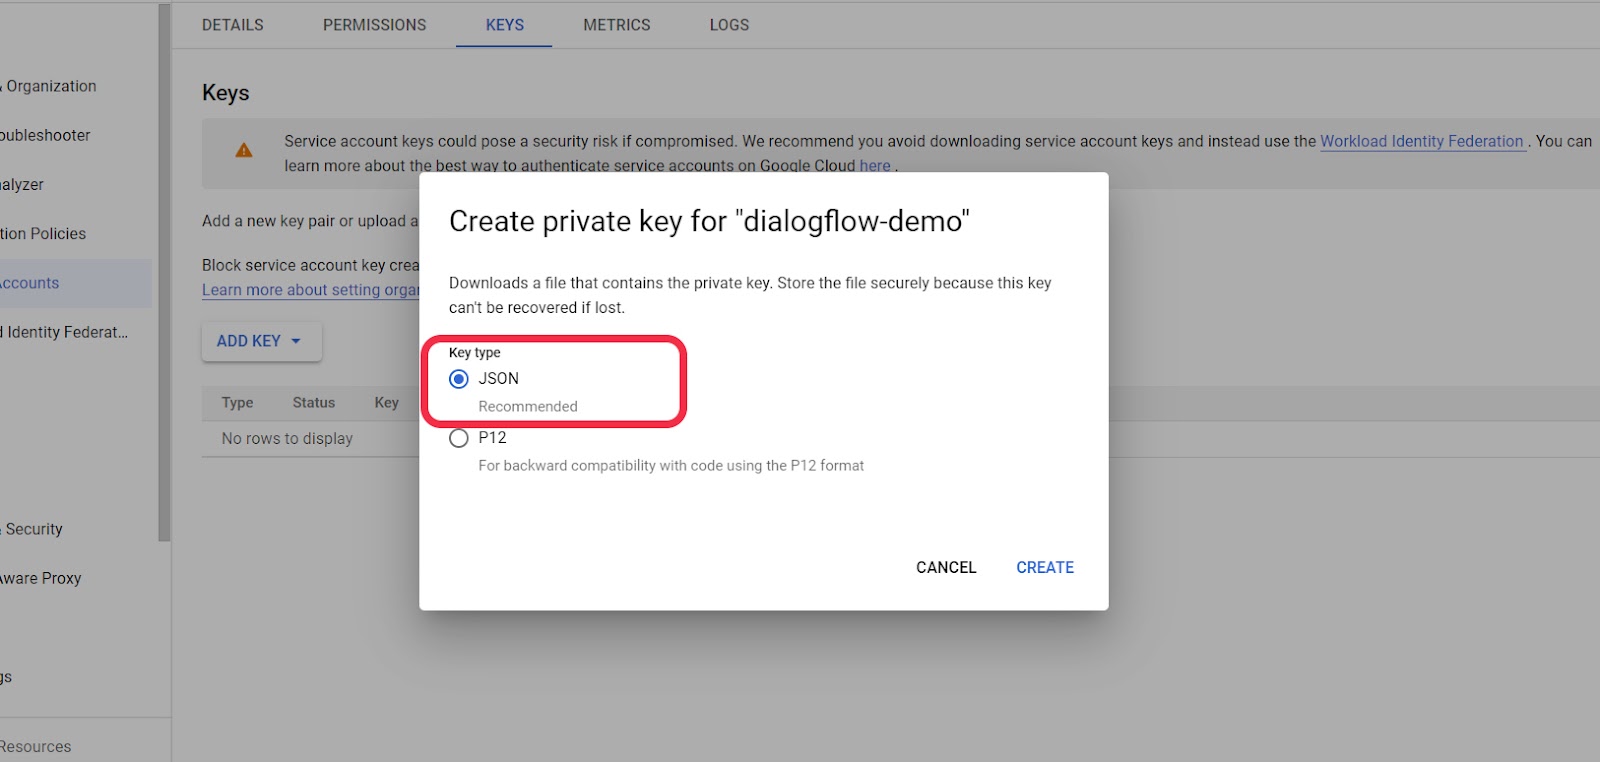Click the security warning triangle icon
The image size is (1600, 762).
[x=243, y=150]
